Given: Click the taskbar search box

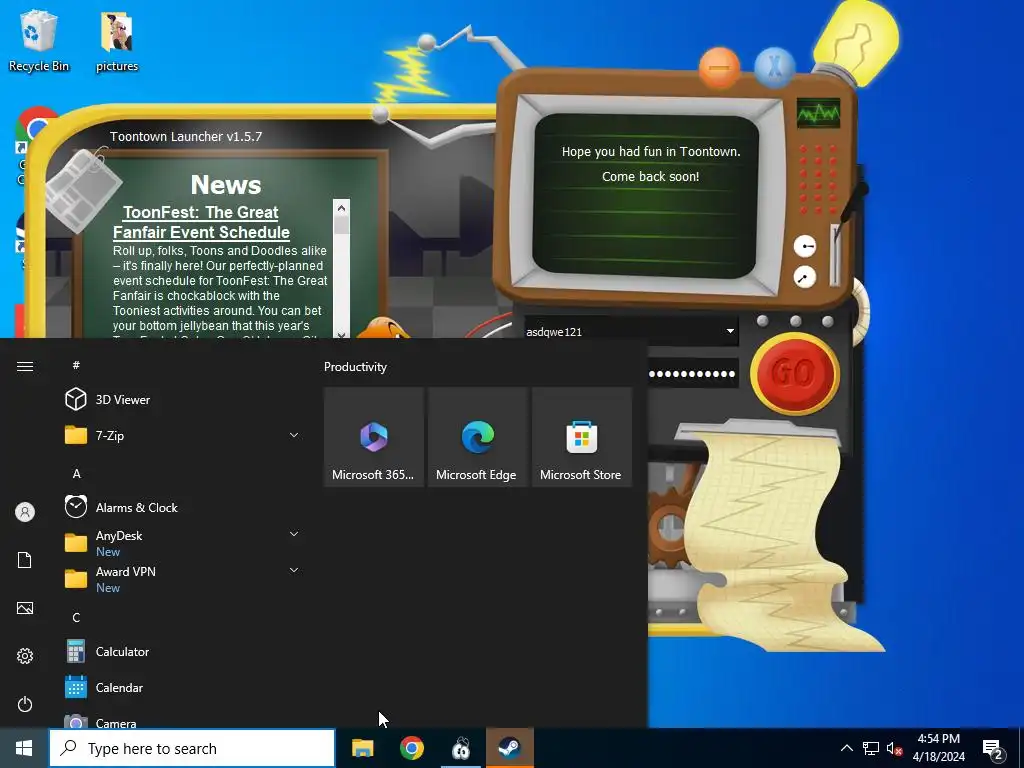Looking at the screenshot, I should point(192,748).
